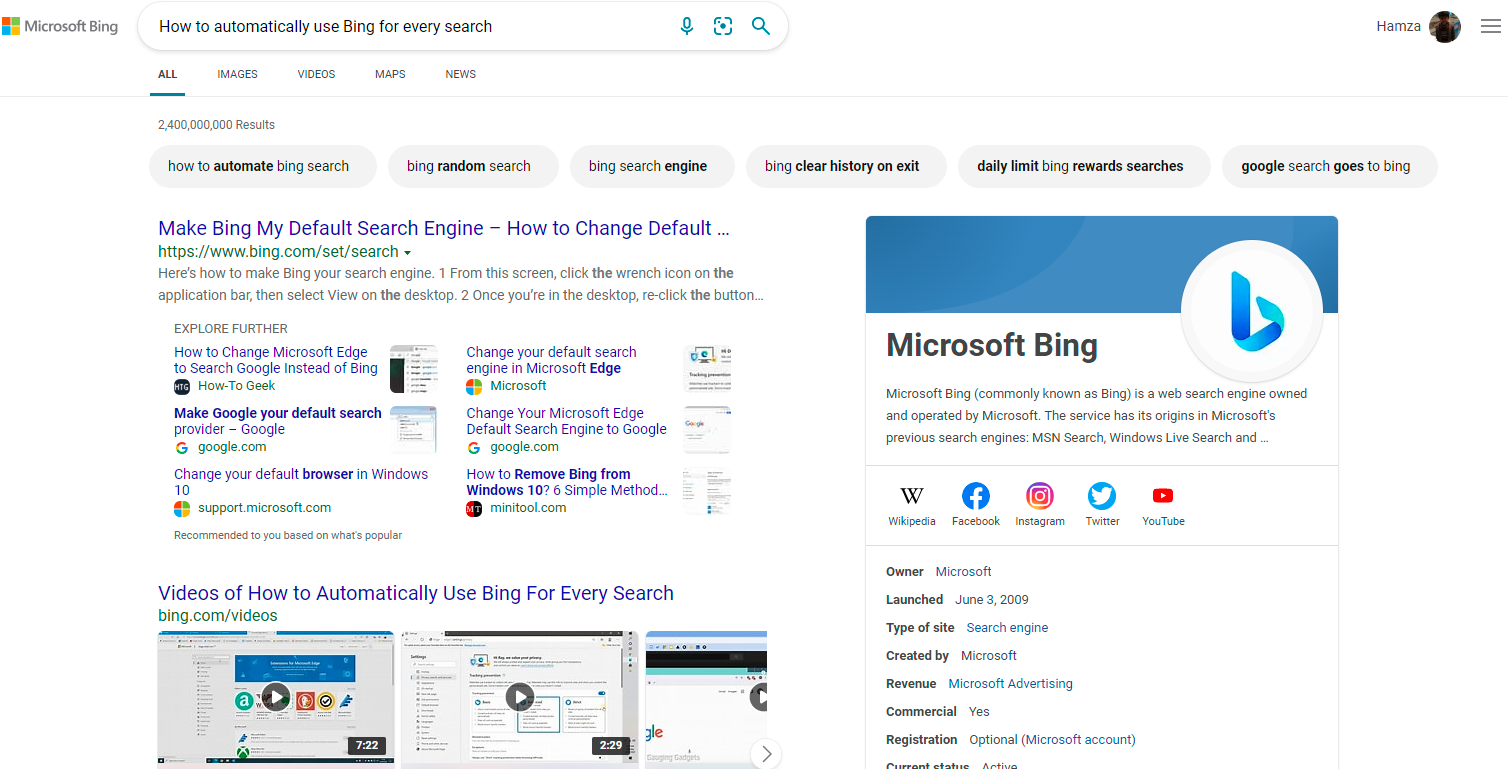1508x769 pixels.
Task: Click How-To Geek site favicon
Action: click(x=182, y=386)
